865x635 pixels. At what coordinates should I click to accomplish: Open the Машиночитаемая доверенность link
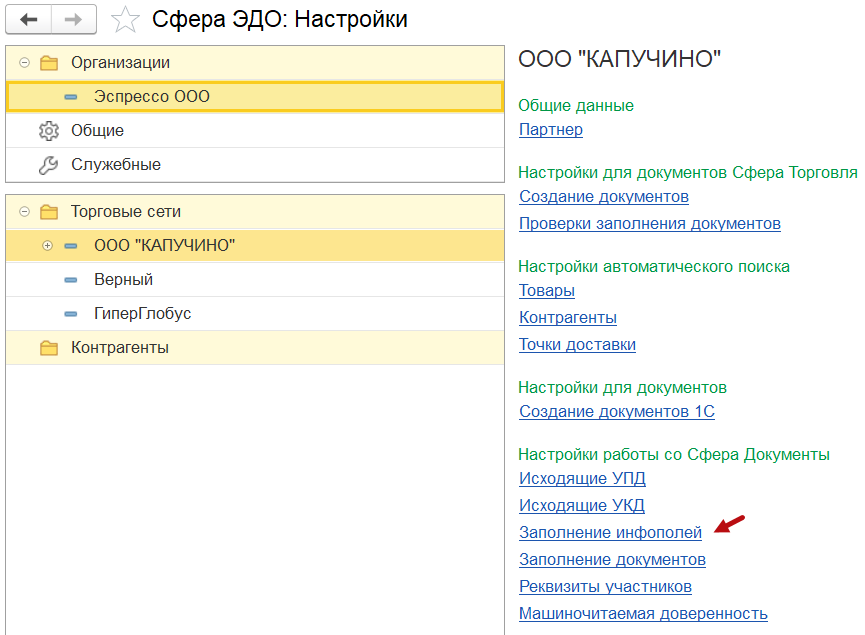click(x=643, y=613)
